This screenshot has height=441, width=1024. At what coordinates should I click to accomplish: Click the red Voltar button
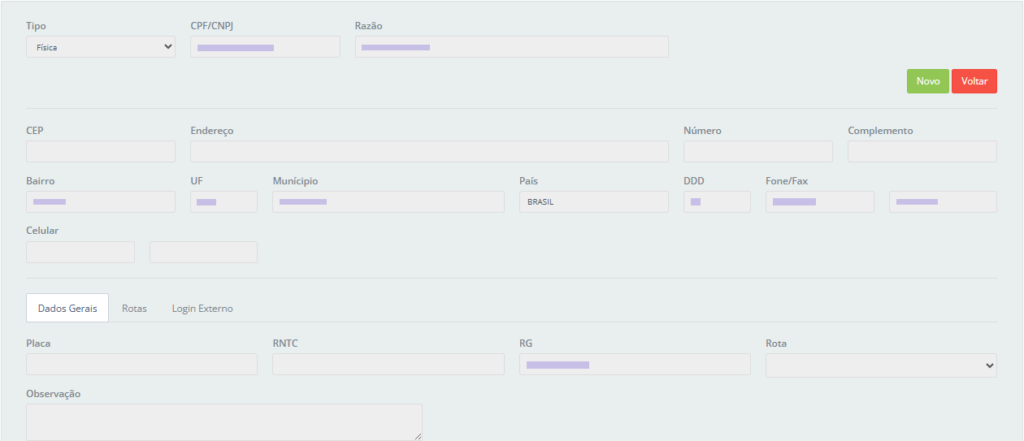(974, 81)
